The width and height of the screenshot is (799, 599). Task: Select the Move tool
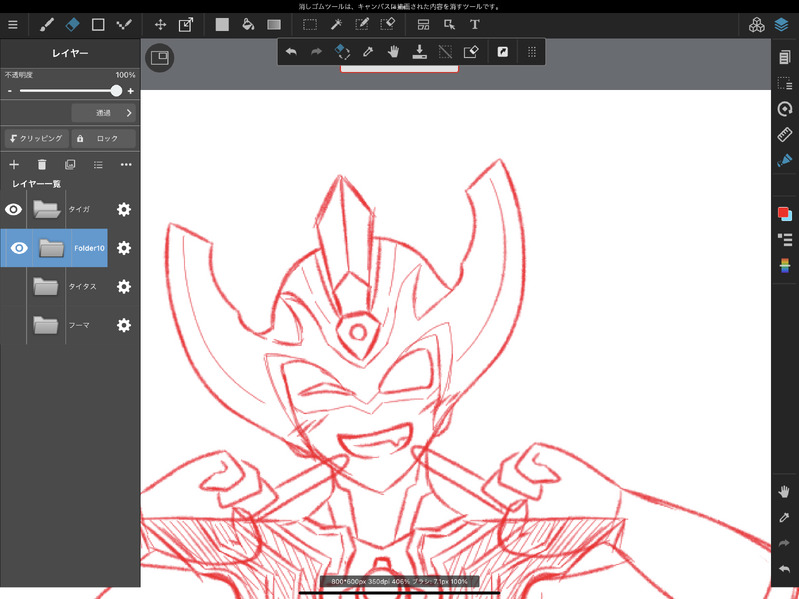point(161,24)
